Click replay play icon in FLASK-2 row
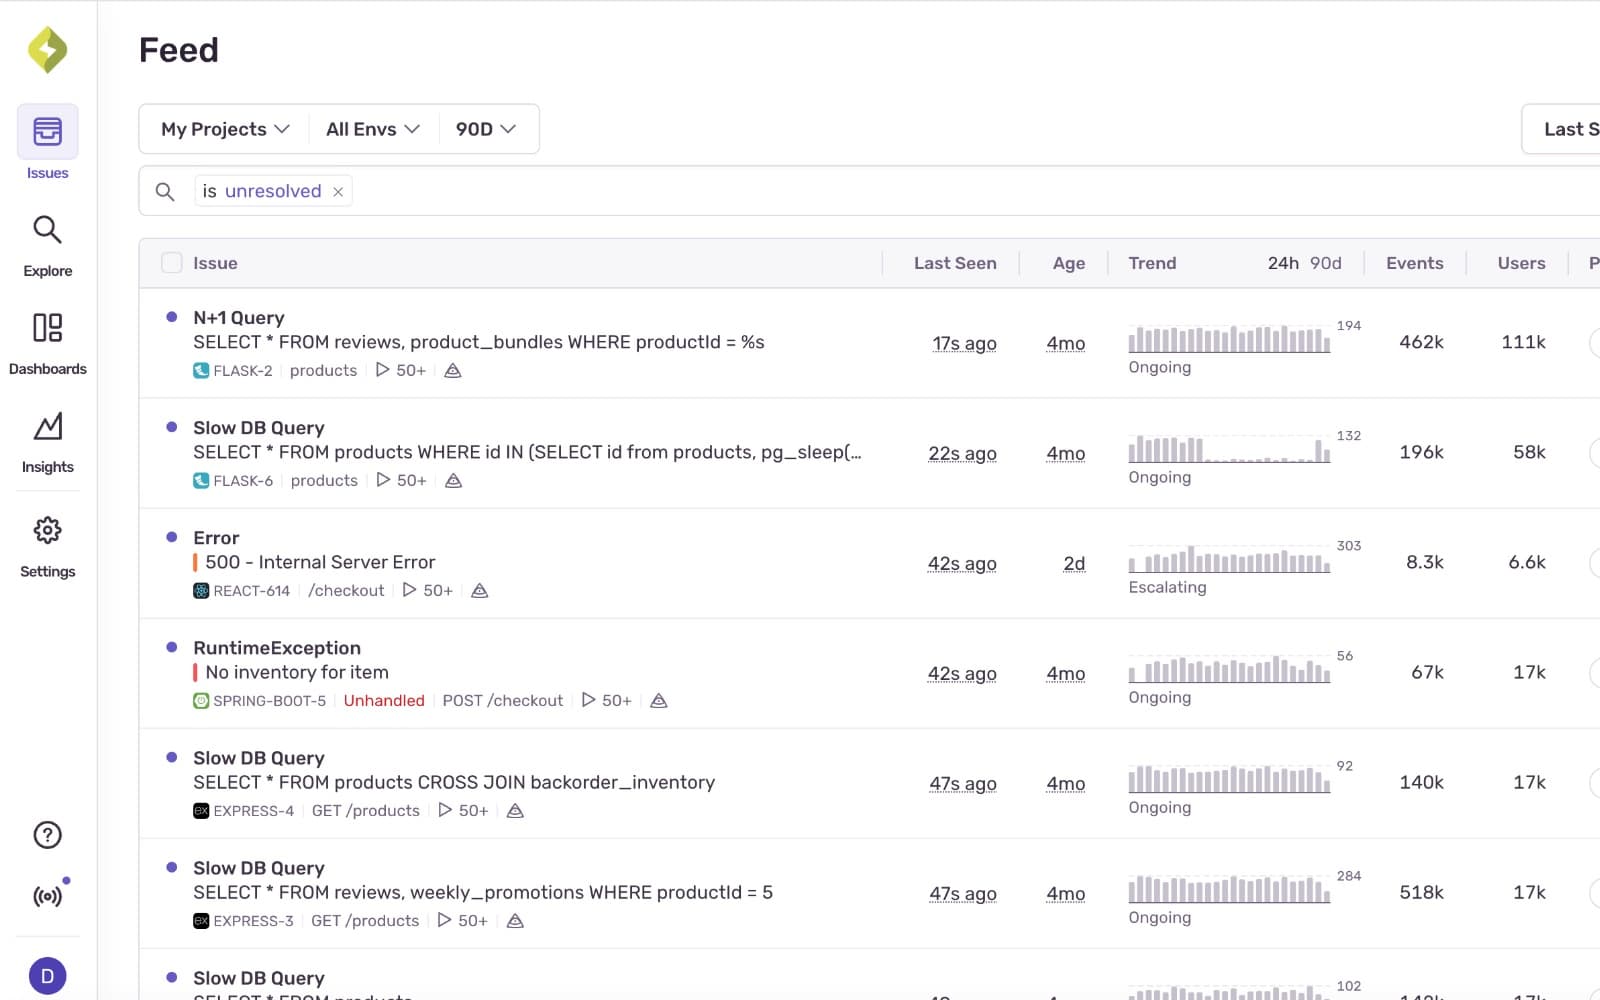The width and height of the screenshot is (1600, 1000). tap(382, 370)
